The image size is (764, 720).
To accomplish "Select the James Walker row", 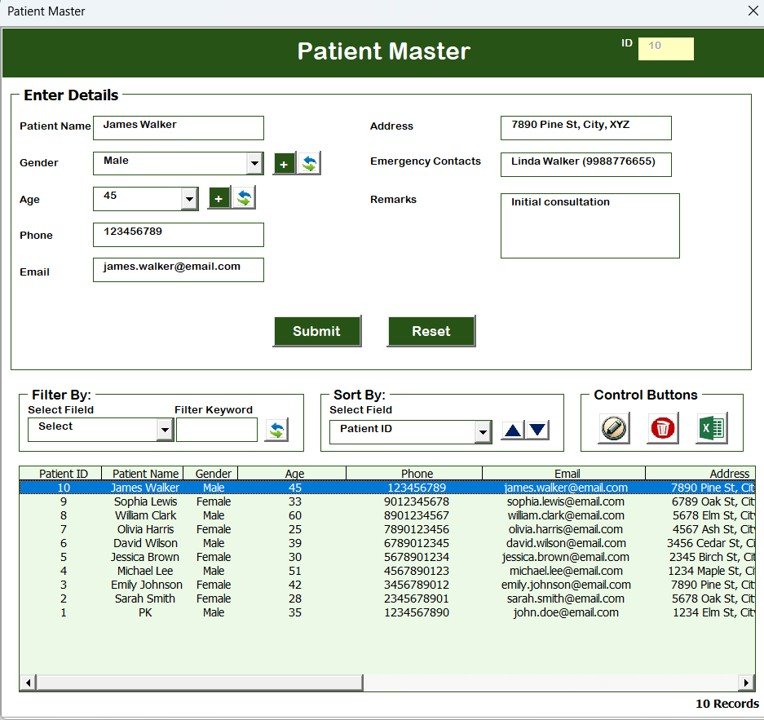I will 387,488.
